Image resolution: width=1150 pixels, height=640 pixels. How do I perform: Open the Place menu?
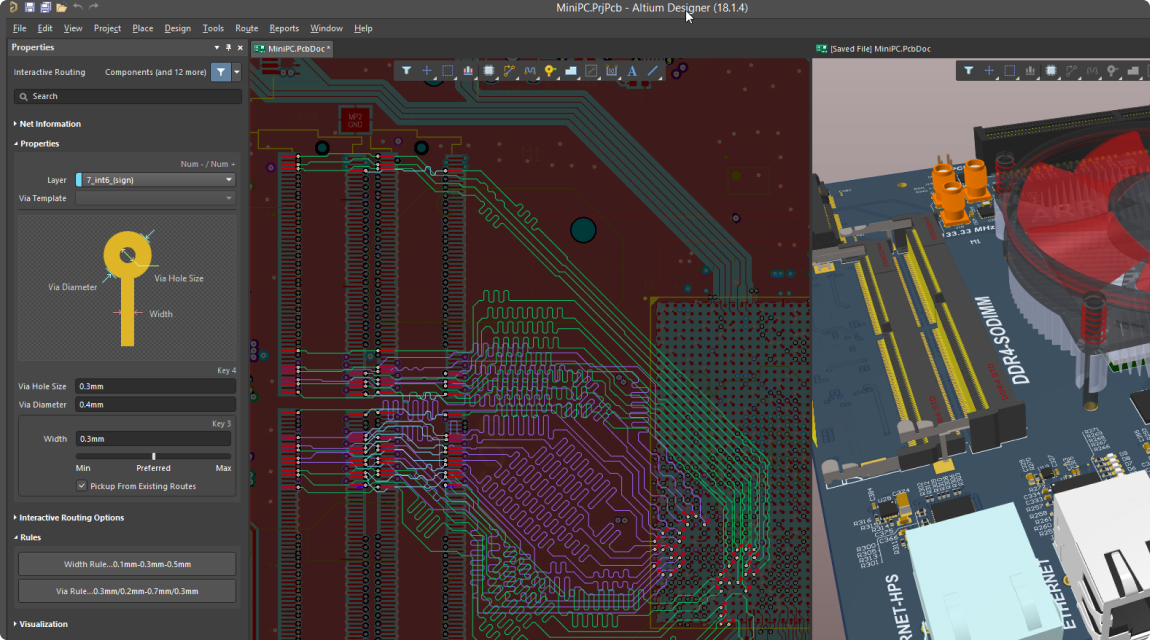point(142,29)
